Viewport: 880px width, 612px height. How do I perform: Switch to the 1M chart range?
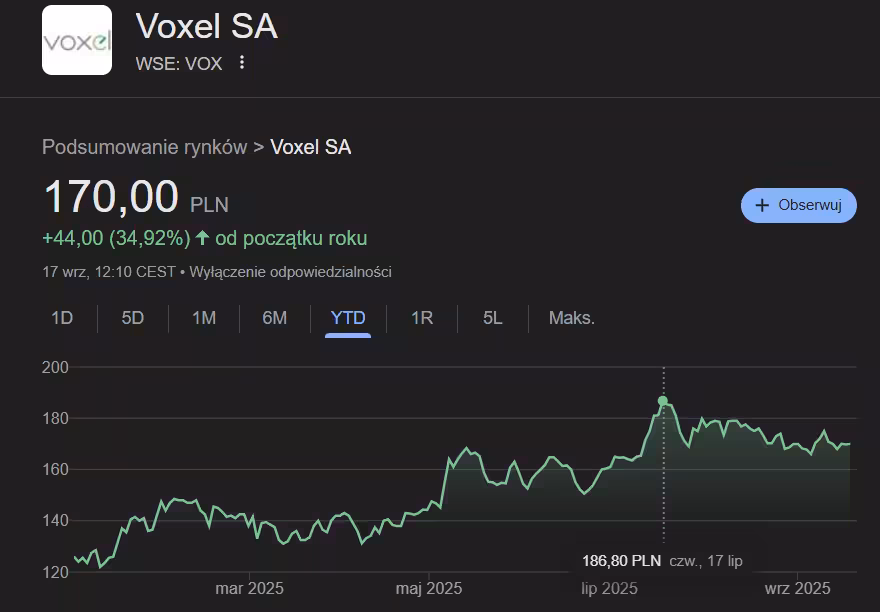(204, 318)
